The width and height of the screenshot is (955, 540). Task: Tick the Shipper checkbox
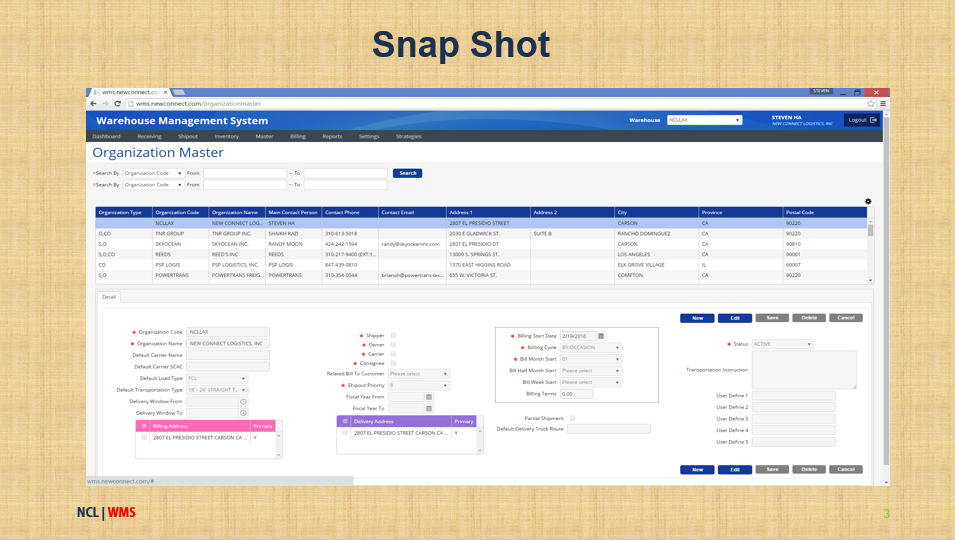coord(393,335)
